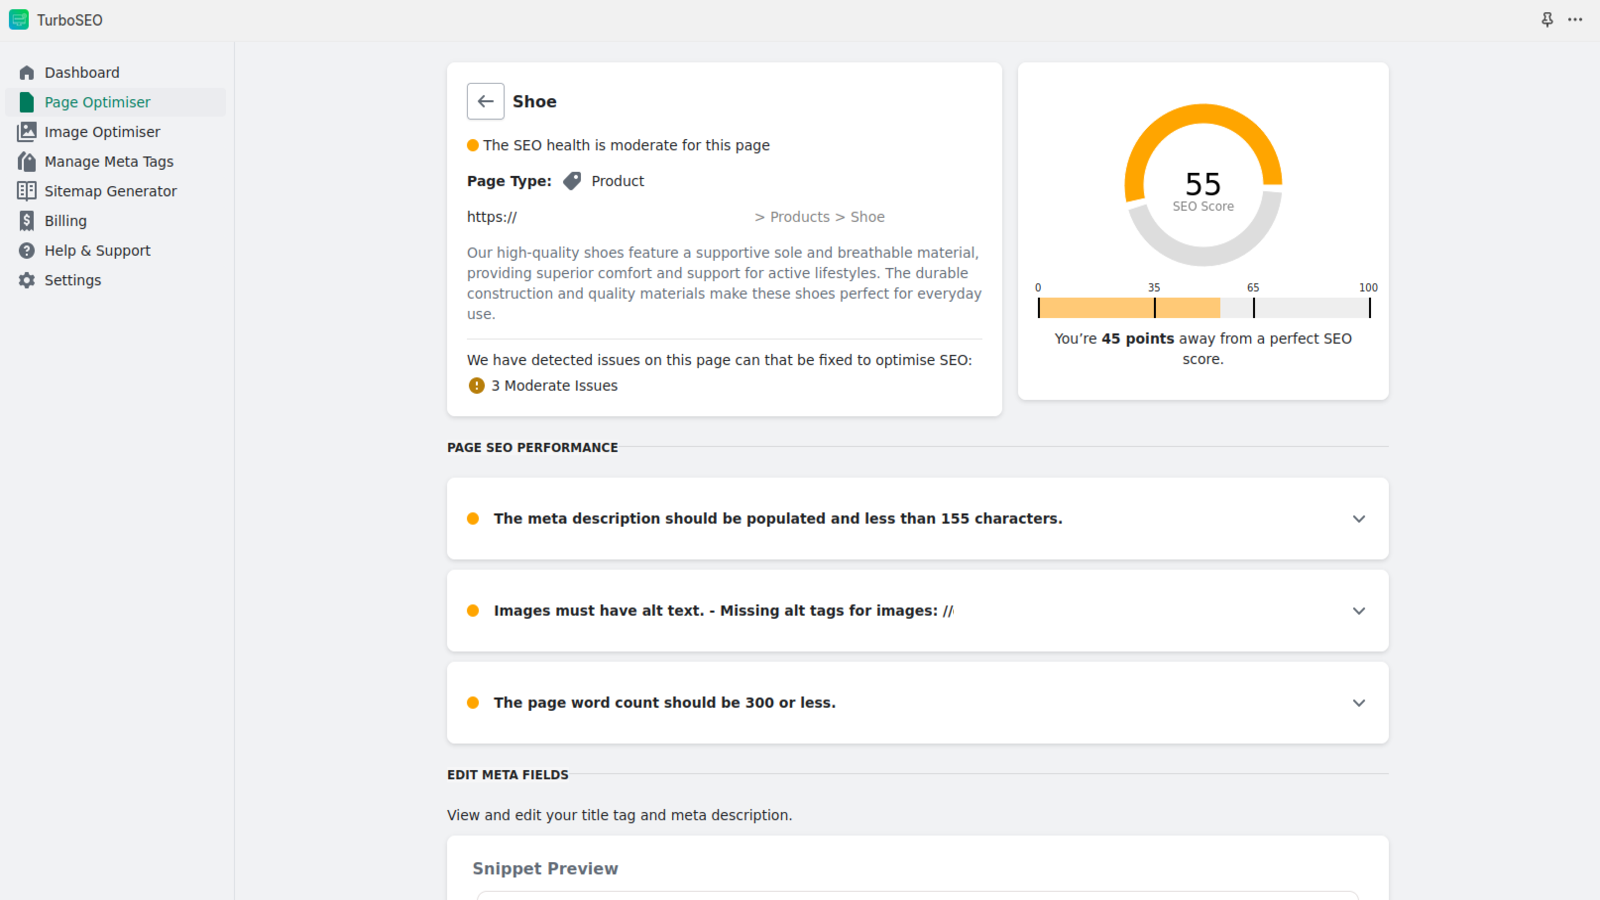The width and height of the screenshot is (1600, 900).
Task: Open Manage Meta Tags
Action: [x=108, y=161]
